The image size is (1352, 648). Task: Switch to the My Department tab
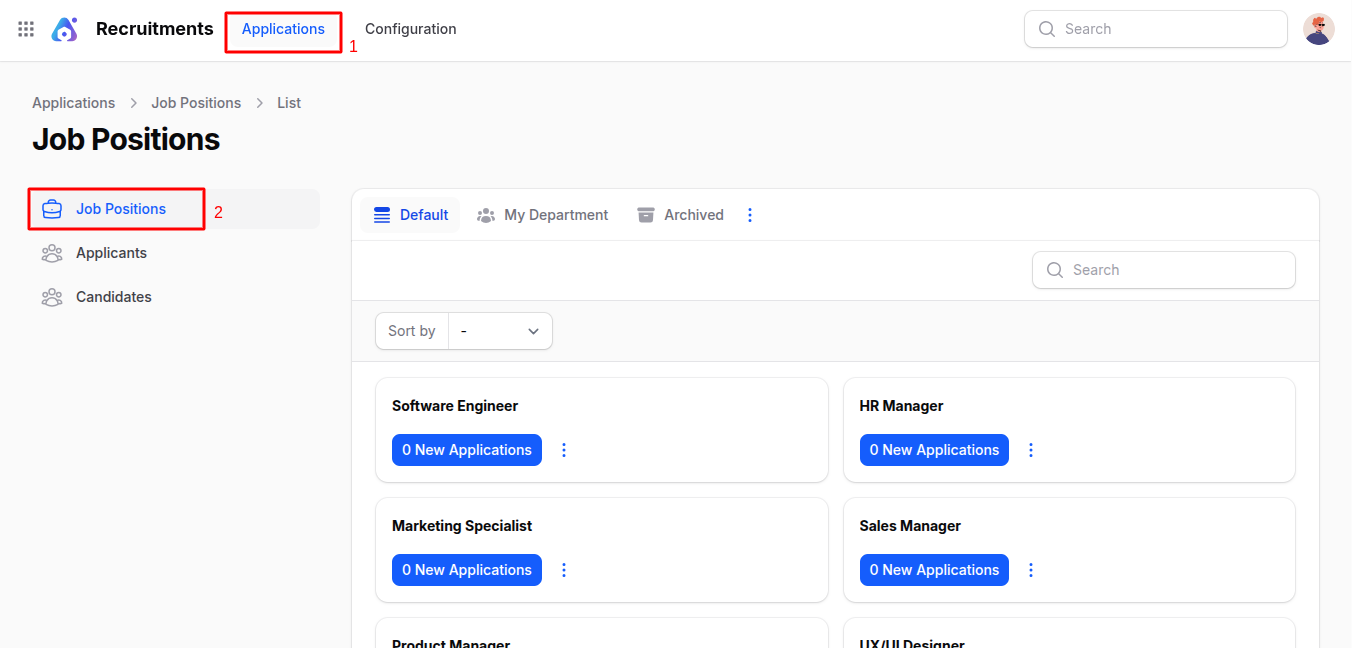click(543, 215)
